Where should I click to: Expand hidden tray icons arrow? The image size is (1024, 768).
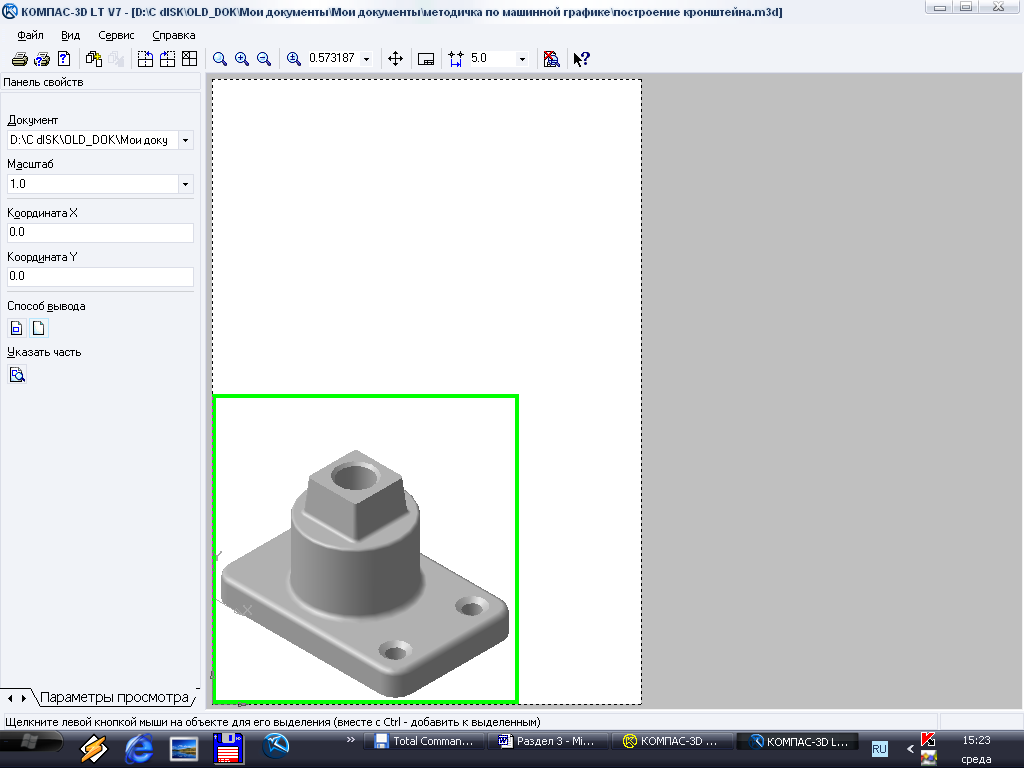click(910, 749)
